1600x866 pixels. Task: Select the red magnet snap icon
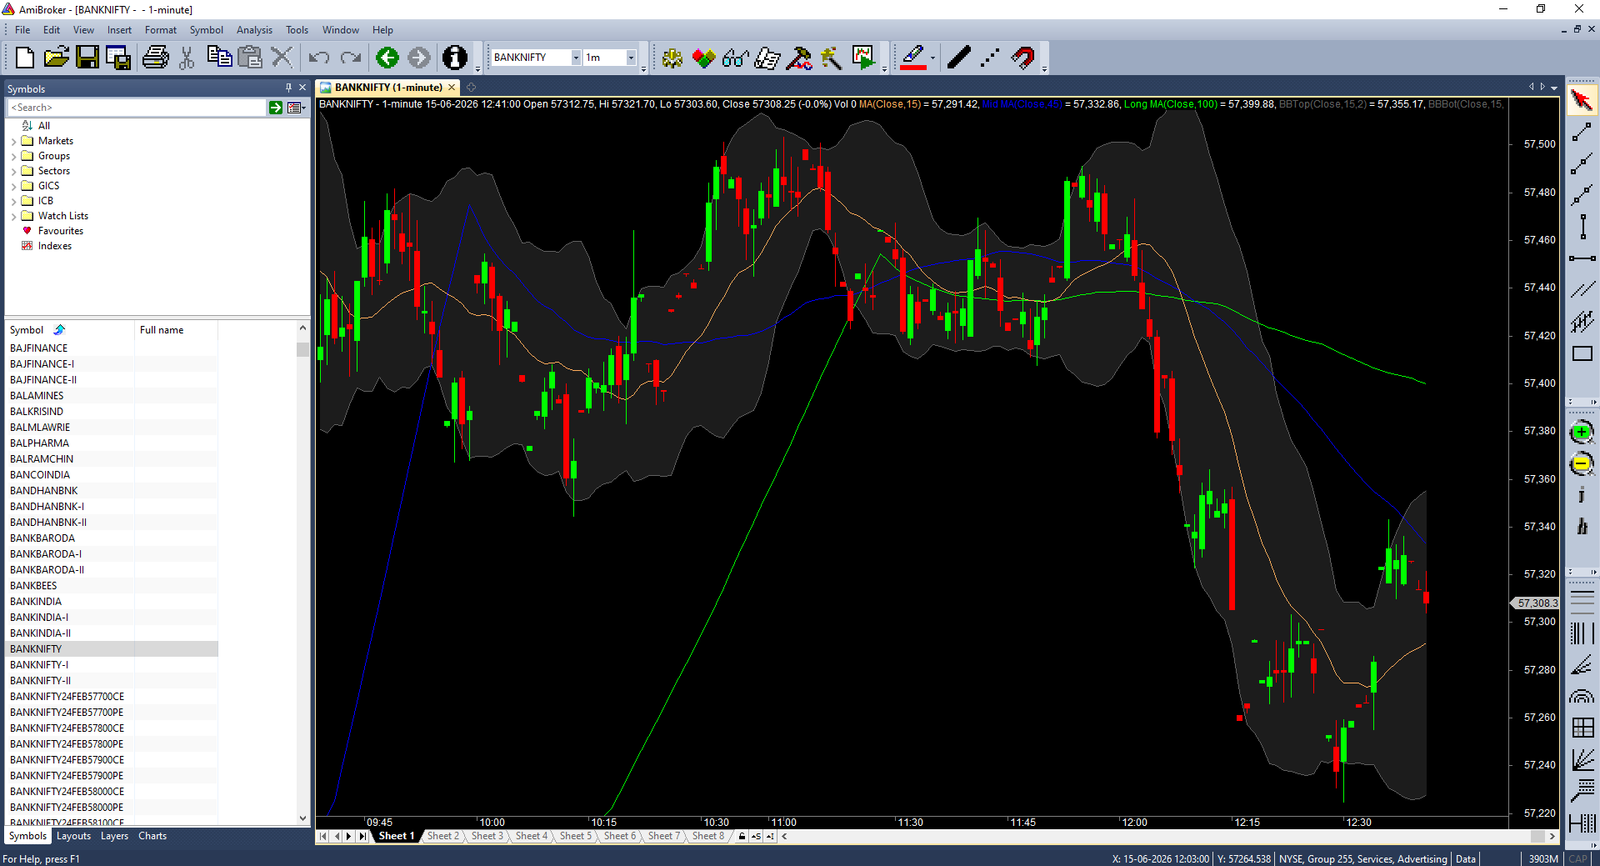(1023, 58)
